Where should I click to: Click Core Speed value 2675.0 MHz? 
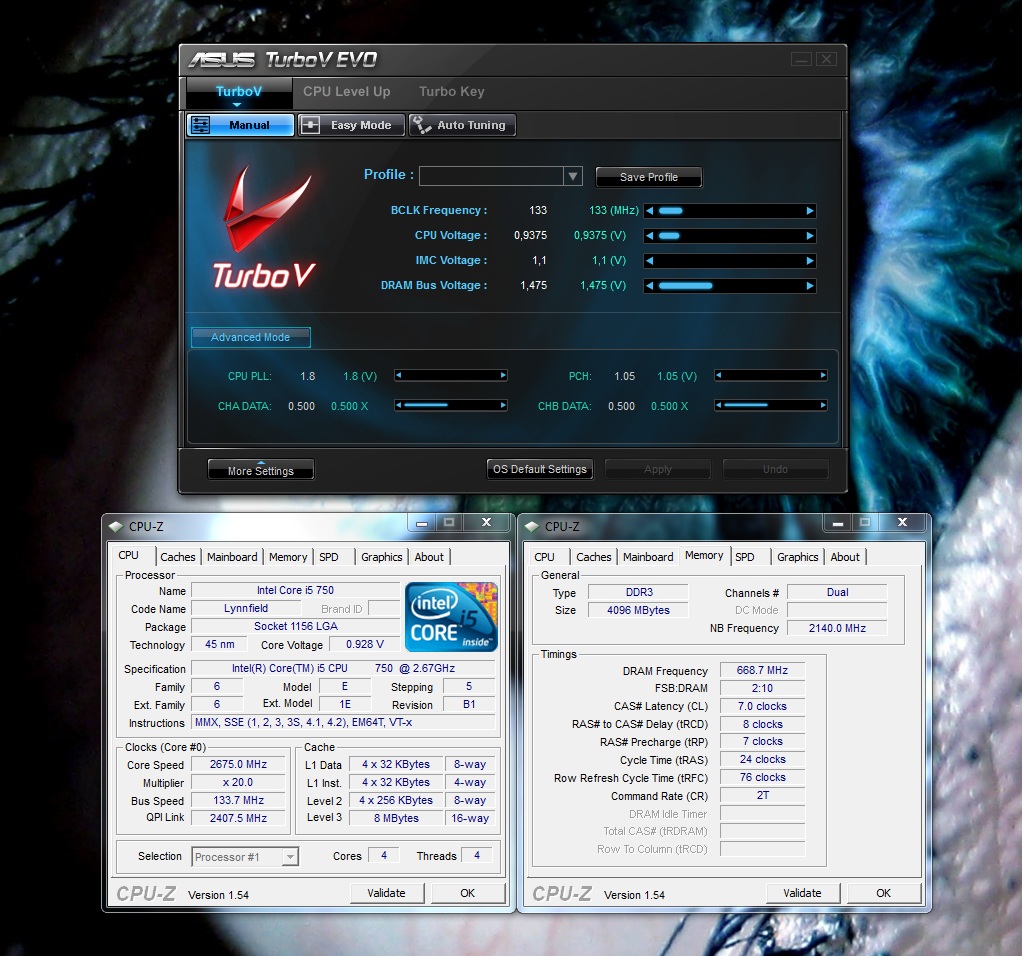click(x=238, y=764)
